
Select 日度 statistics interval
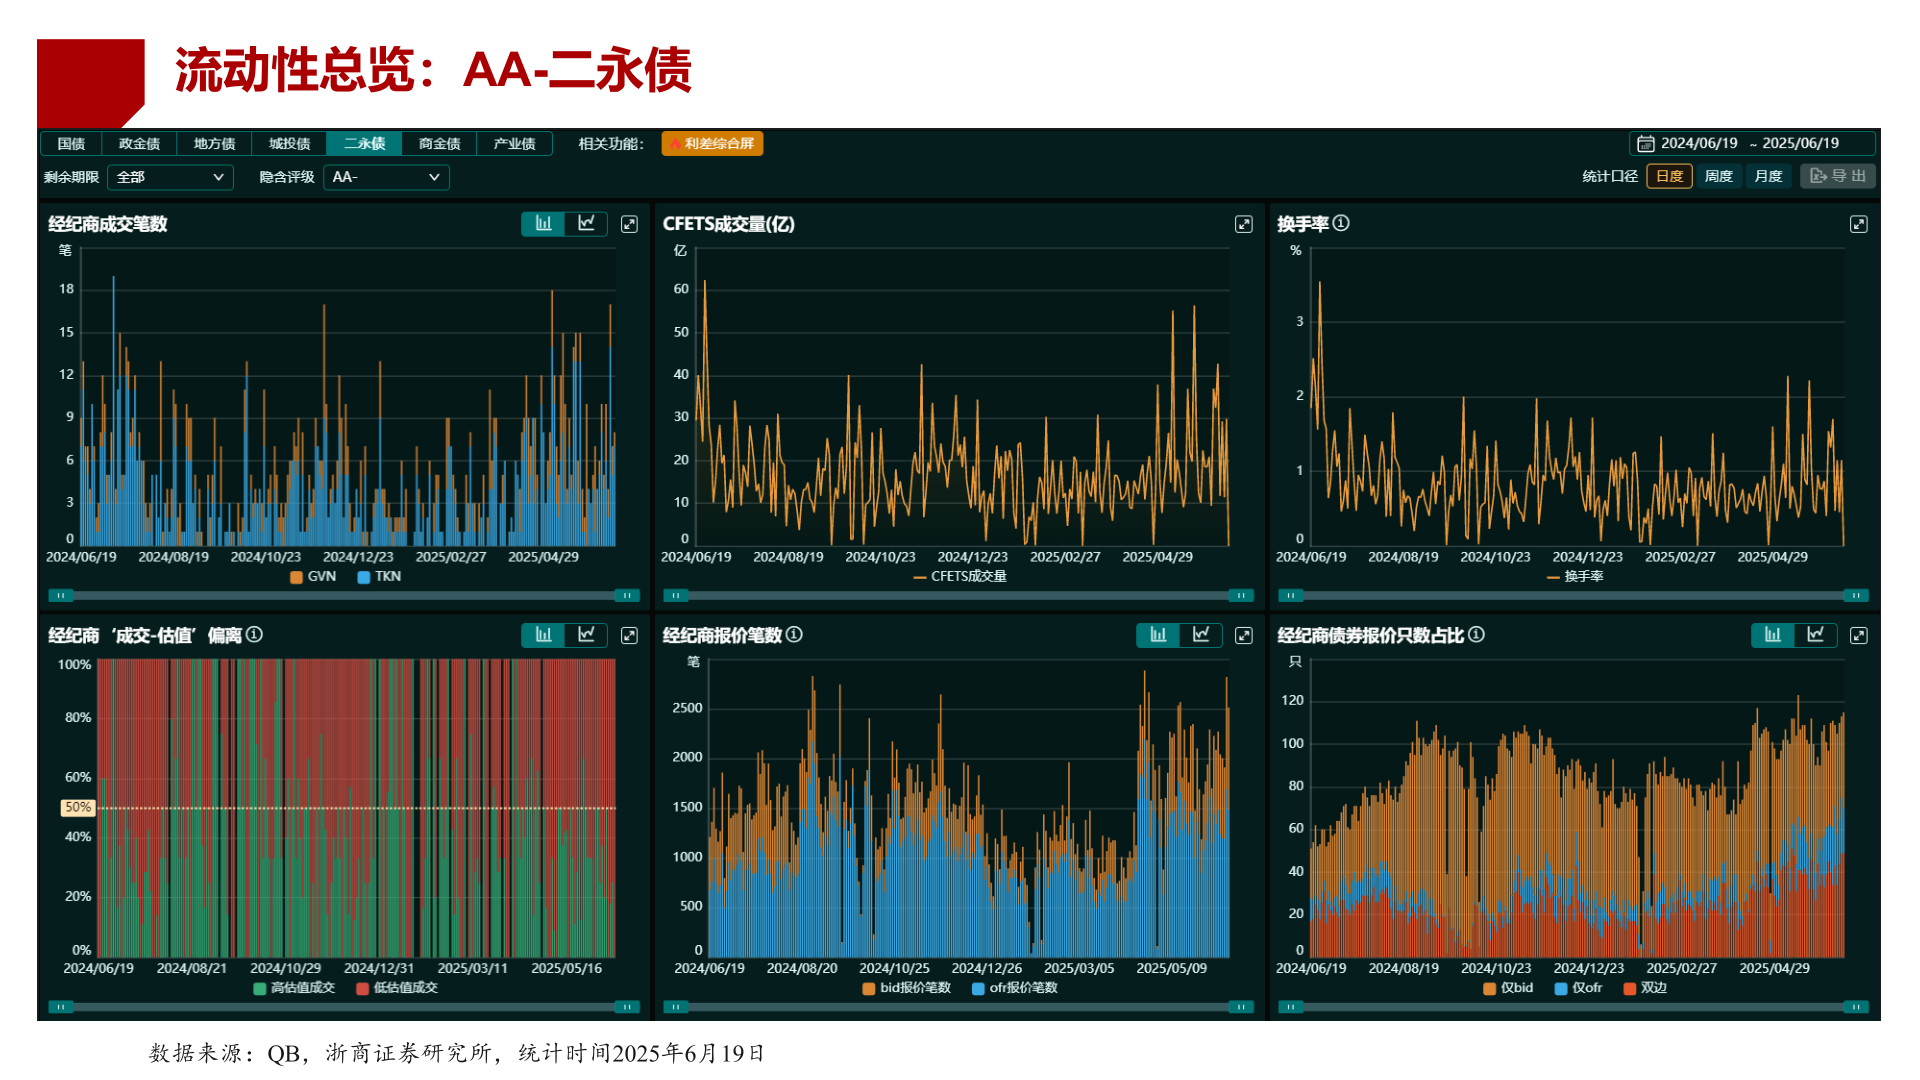pyautogui.click(x=1669, y=176)
